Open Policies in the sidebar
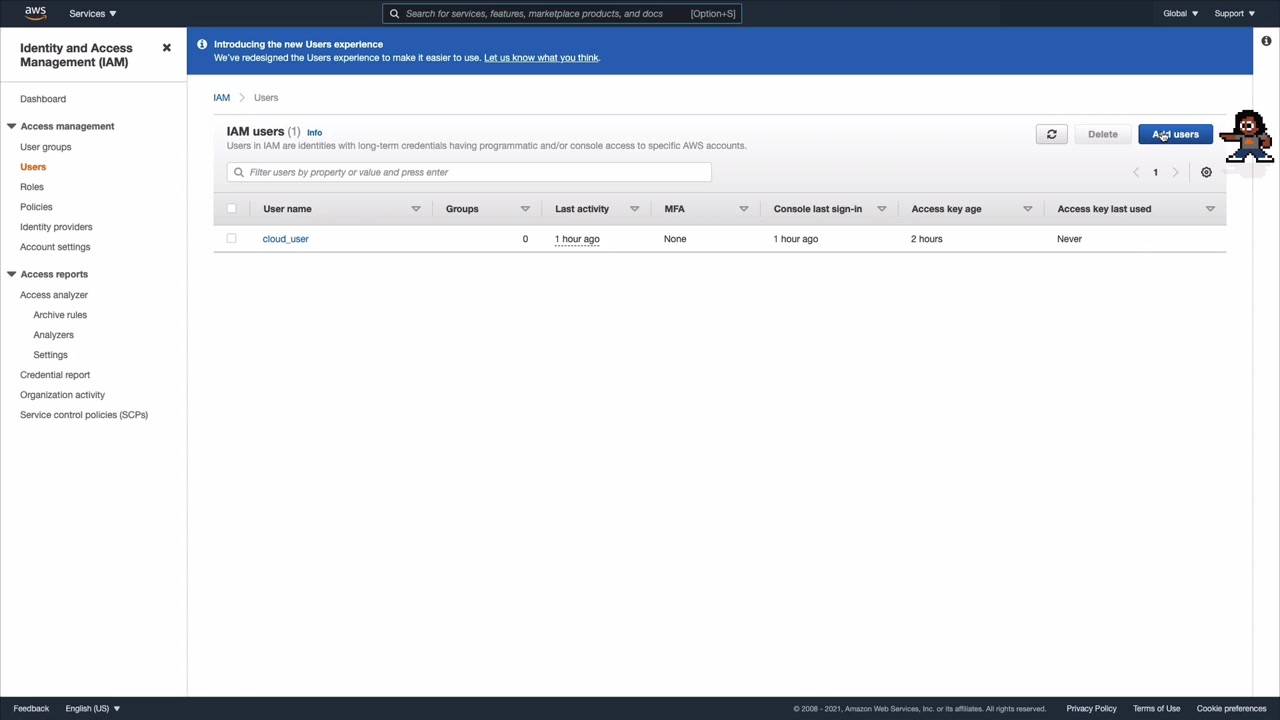This screenshot has height=720, width=1280. tap(36, 207)
